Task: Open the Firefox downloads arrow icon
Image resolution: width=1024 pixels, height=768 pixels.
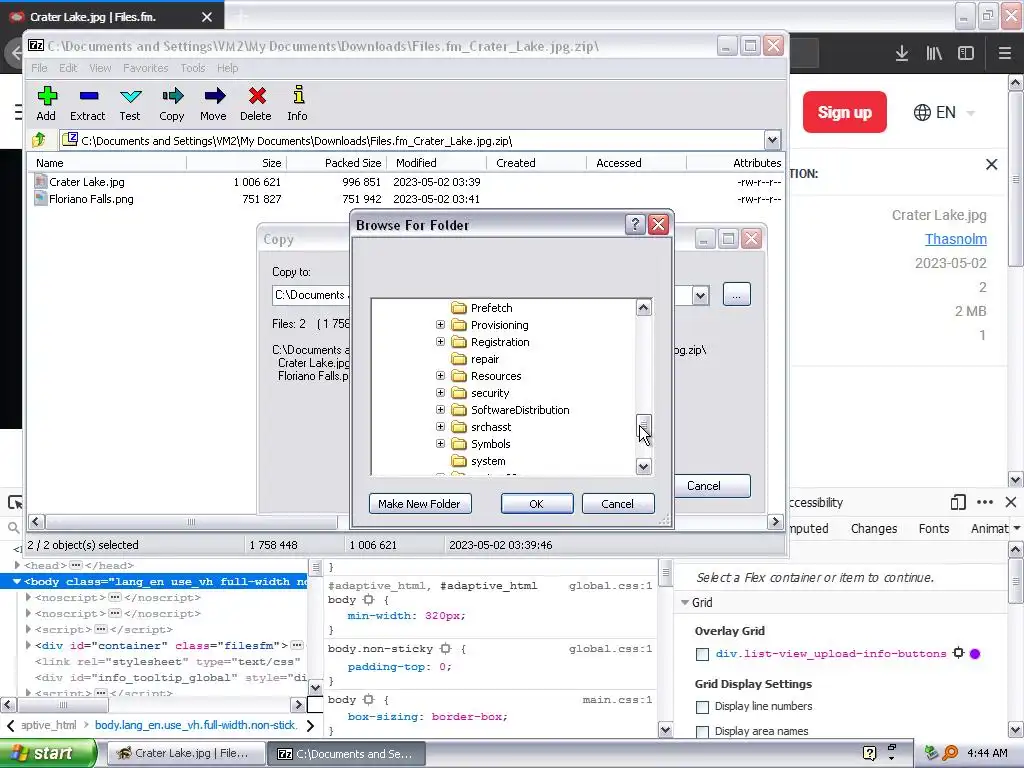Action: (x=902, y=54)
